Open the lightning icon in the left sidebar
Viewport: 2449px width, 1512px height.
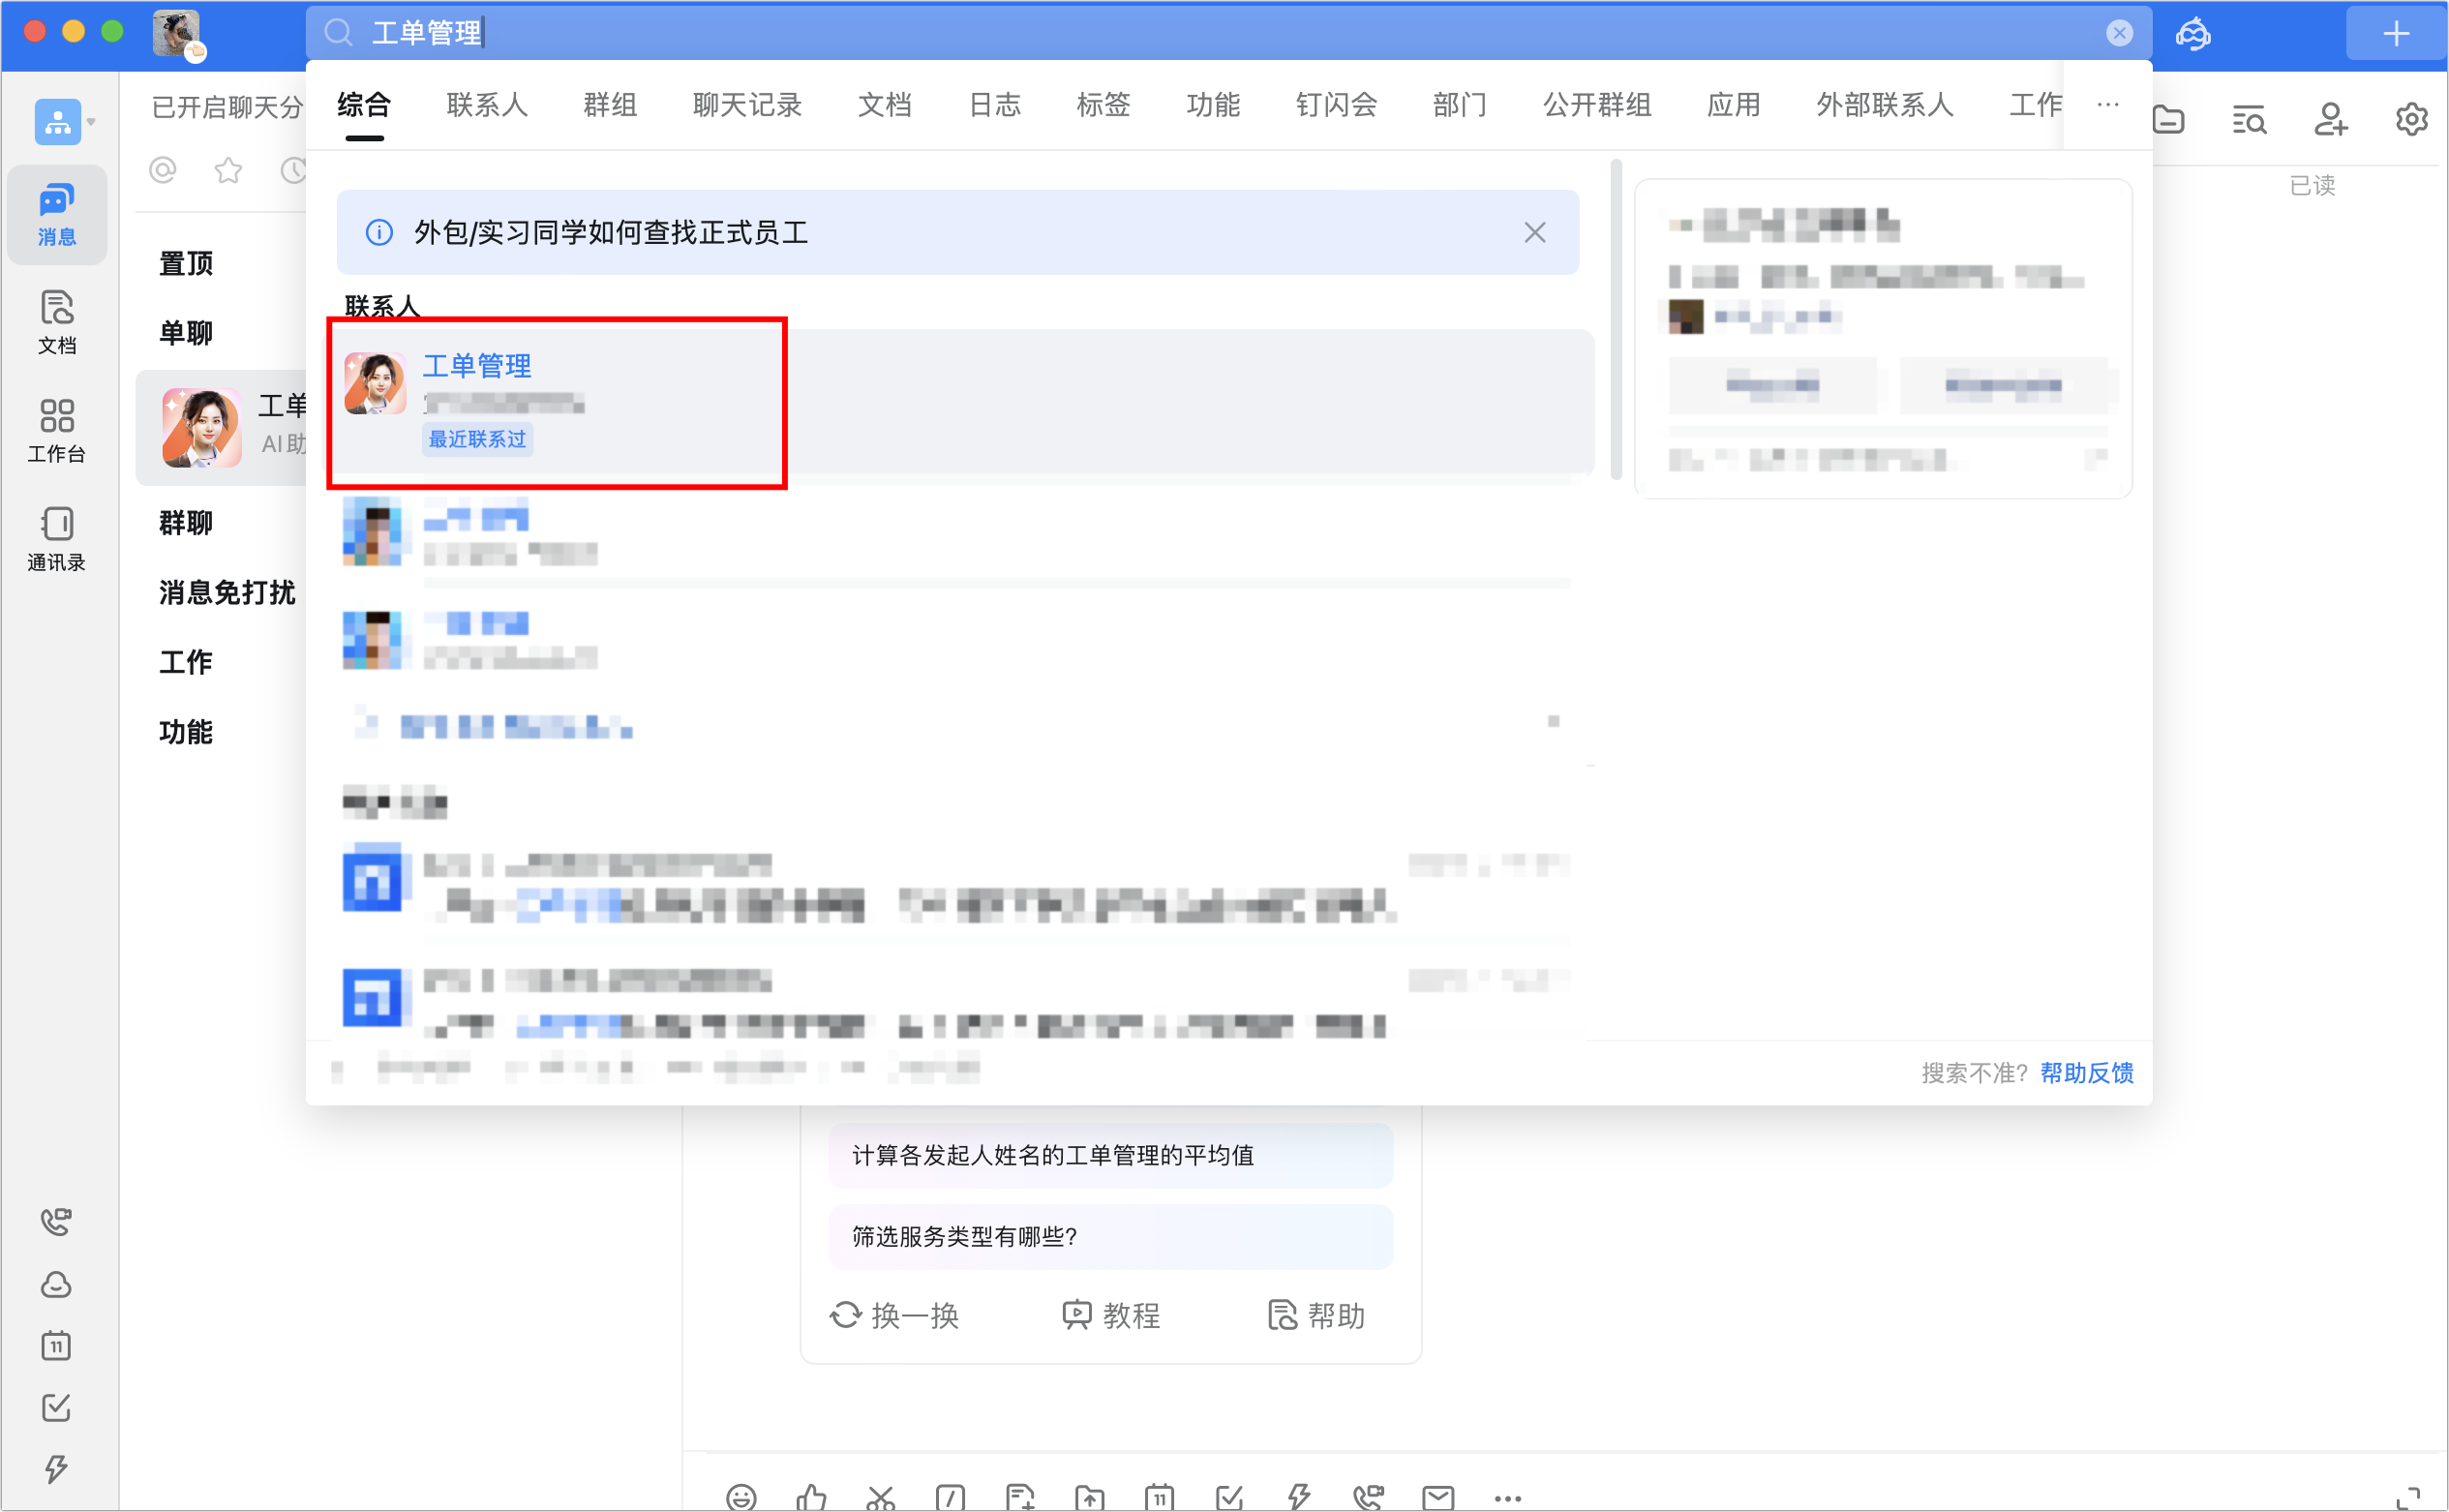pos(56,1469)
